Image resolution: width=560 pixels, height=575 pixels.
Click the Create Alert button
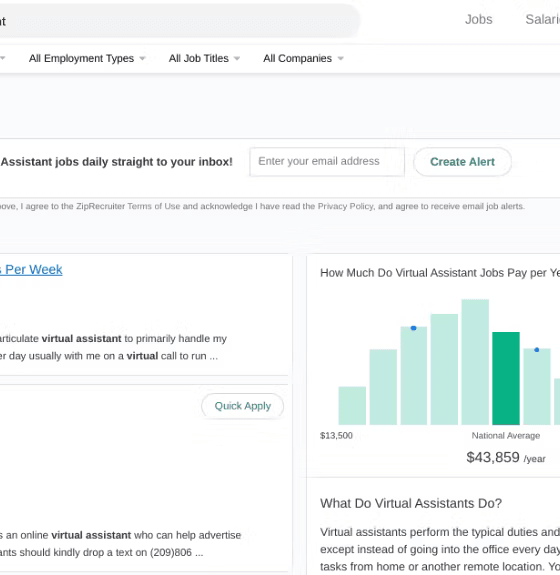click(x=462, y=162)
